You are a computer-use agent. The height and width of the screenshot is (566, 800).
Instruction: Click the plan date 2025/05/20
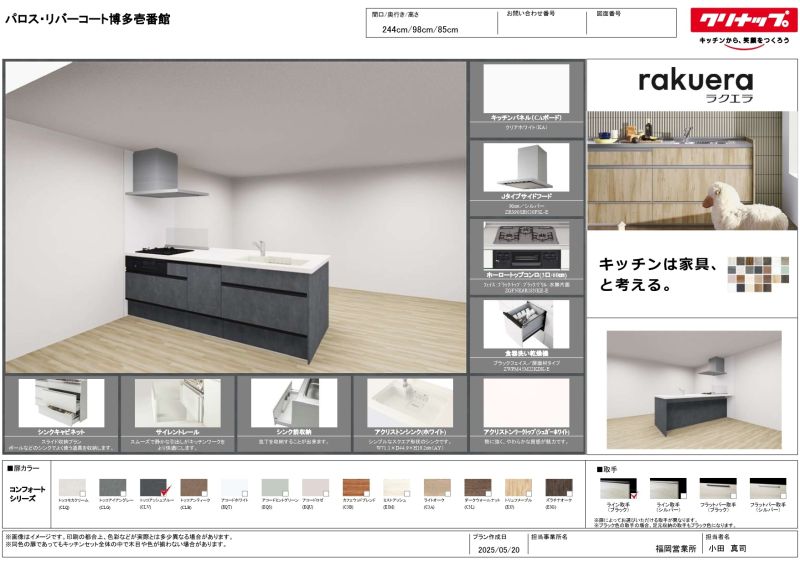498,550
